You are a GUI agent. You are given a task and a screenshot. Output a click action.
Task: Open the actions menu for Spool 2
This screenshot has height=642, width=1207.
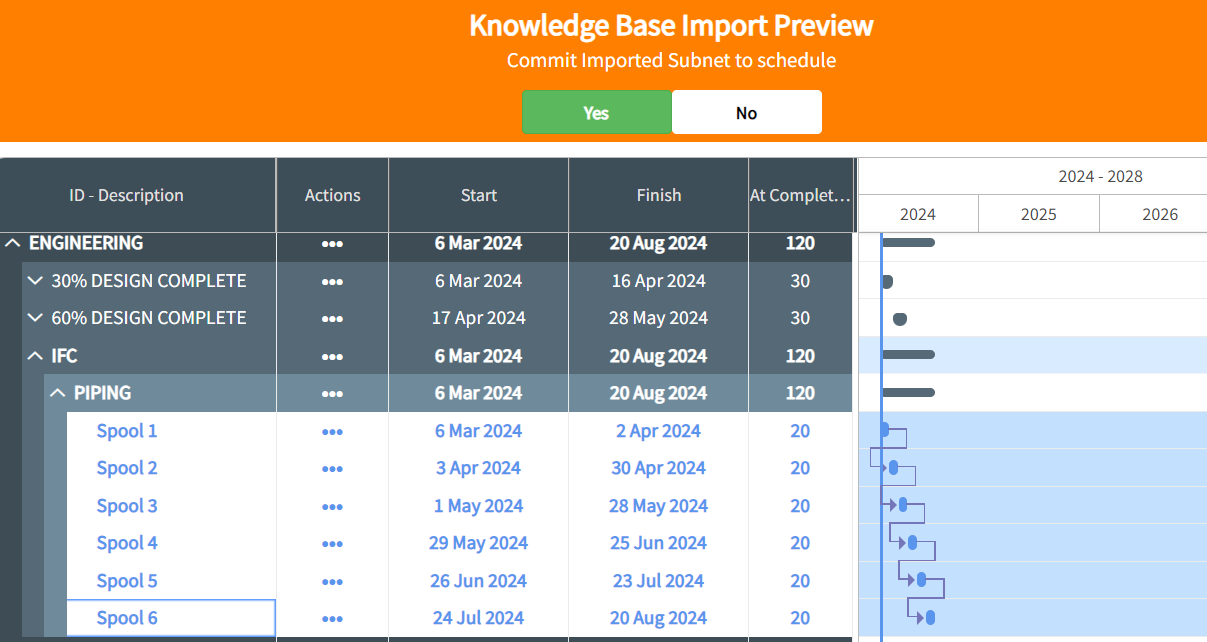pyautogui.click(x=332, y=468)
